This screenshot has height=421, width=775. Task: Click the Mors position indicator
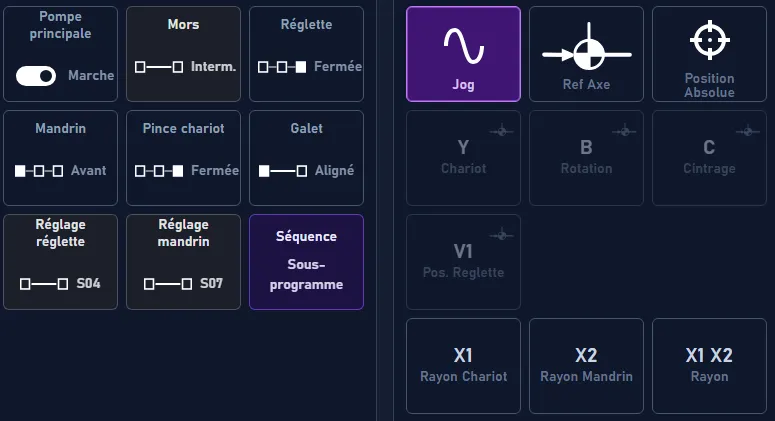tap(159, 67)
